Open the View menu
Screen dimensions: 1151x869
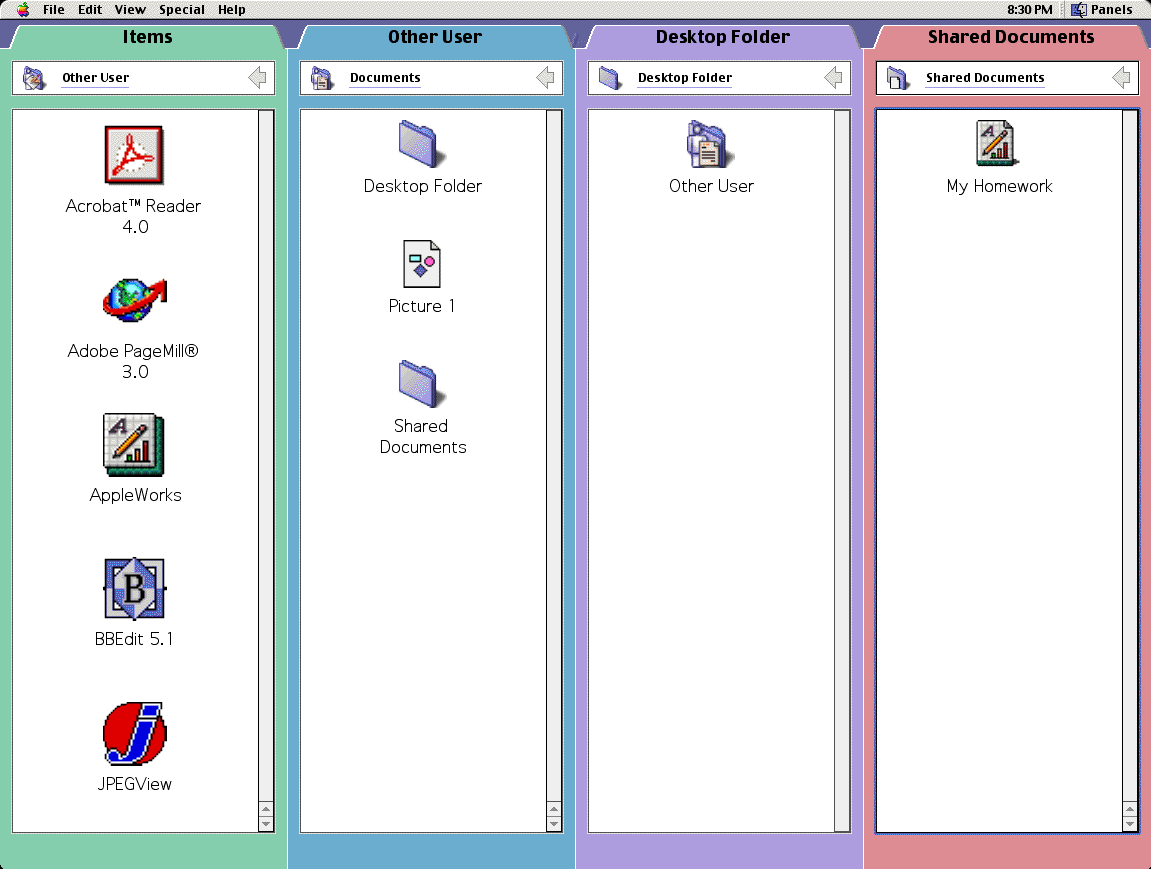[x=130, y=10]
